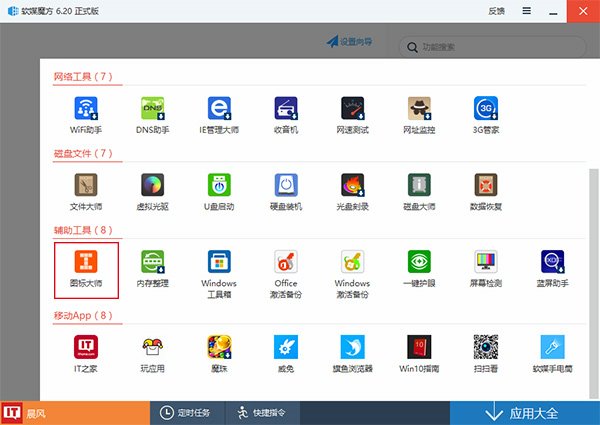Viewport: 600px width, 425px height.
Task: Open 图标大师 icon tool
Action: point(86,270)
